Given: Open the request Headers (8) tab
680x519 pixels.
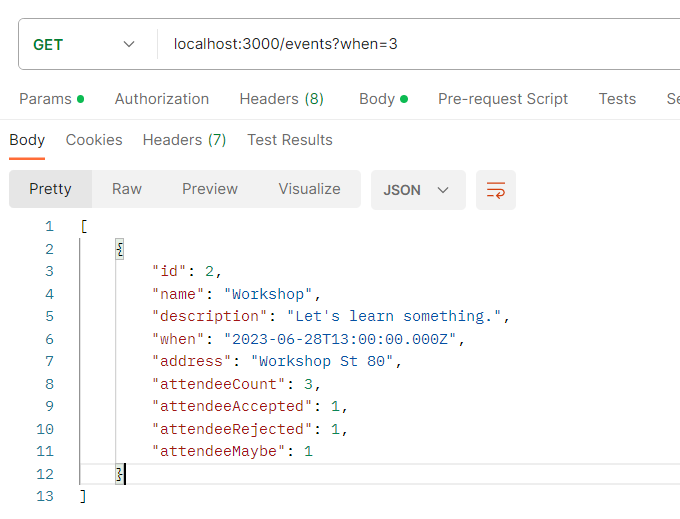Looking at the screenshot, I should (x=281, y=99).
